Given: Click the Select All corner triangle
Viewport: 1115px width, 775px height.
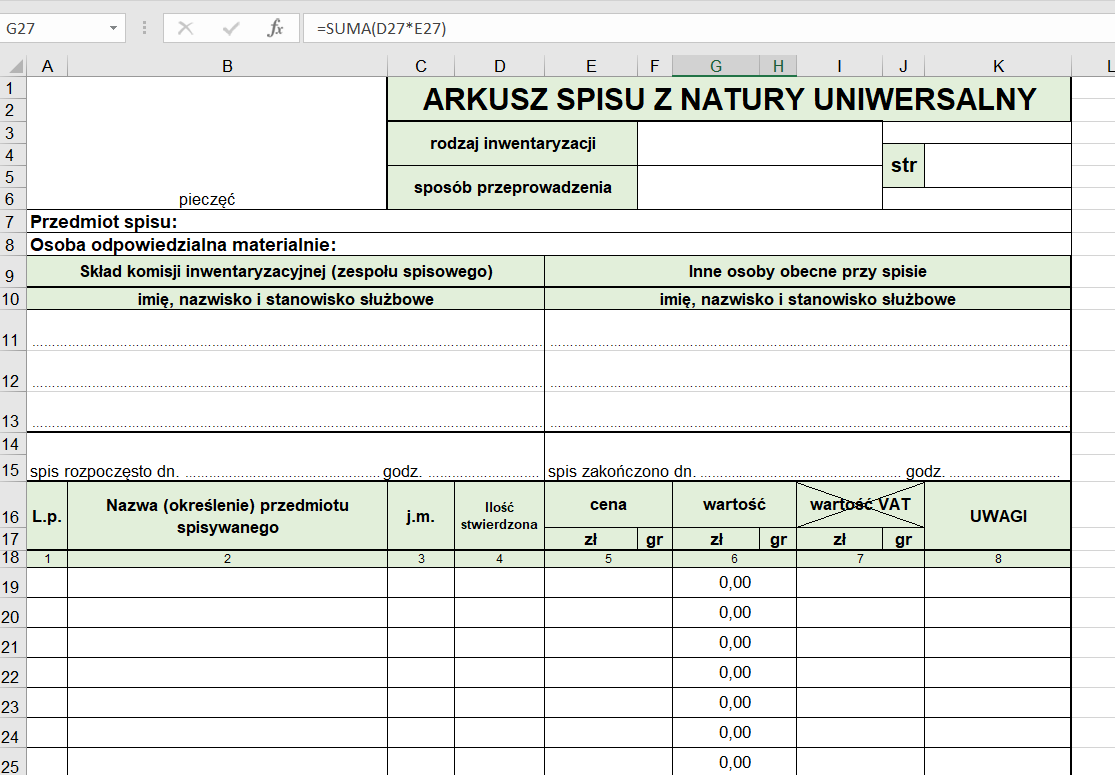Looking at the screenshot, I should [x=14, y=66].
